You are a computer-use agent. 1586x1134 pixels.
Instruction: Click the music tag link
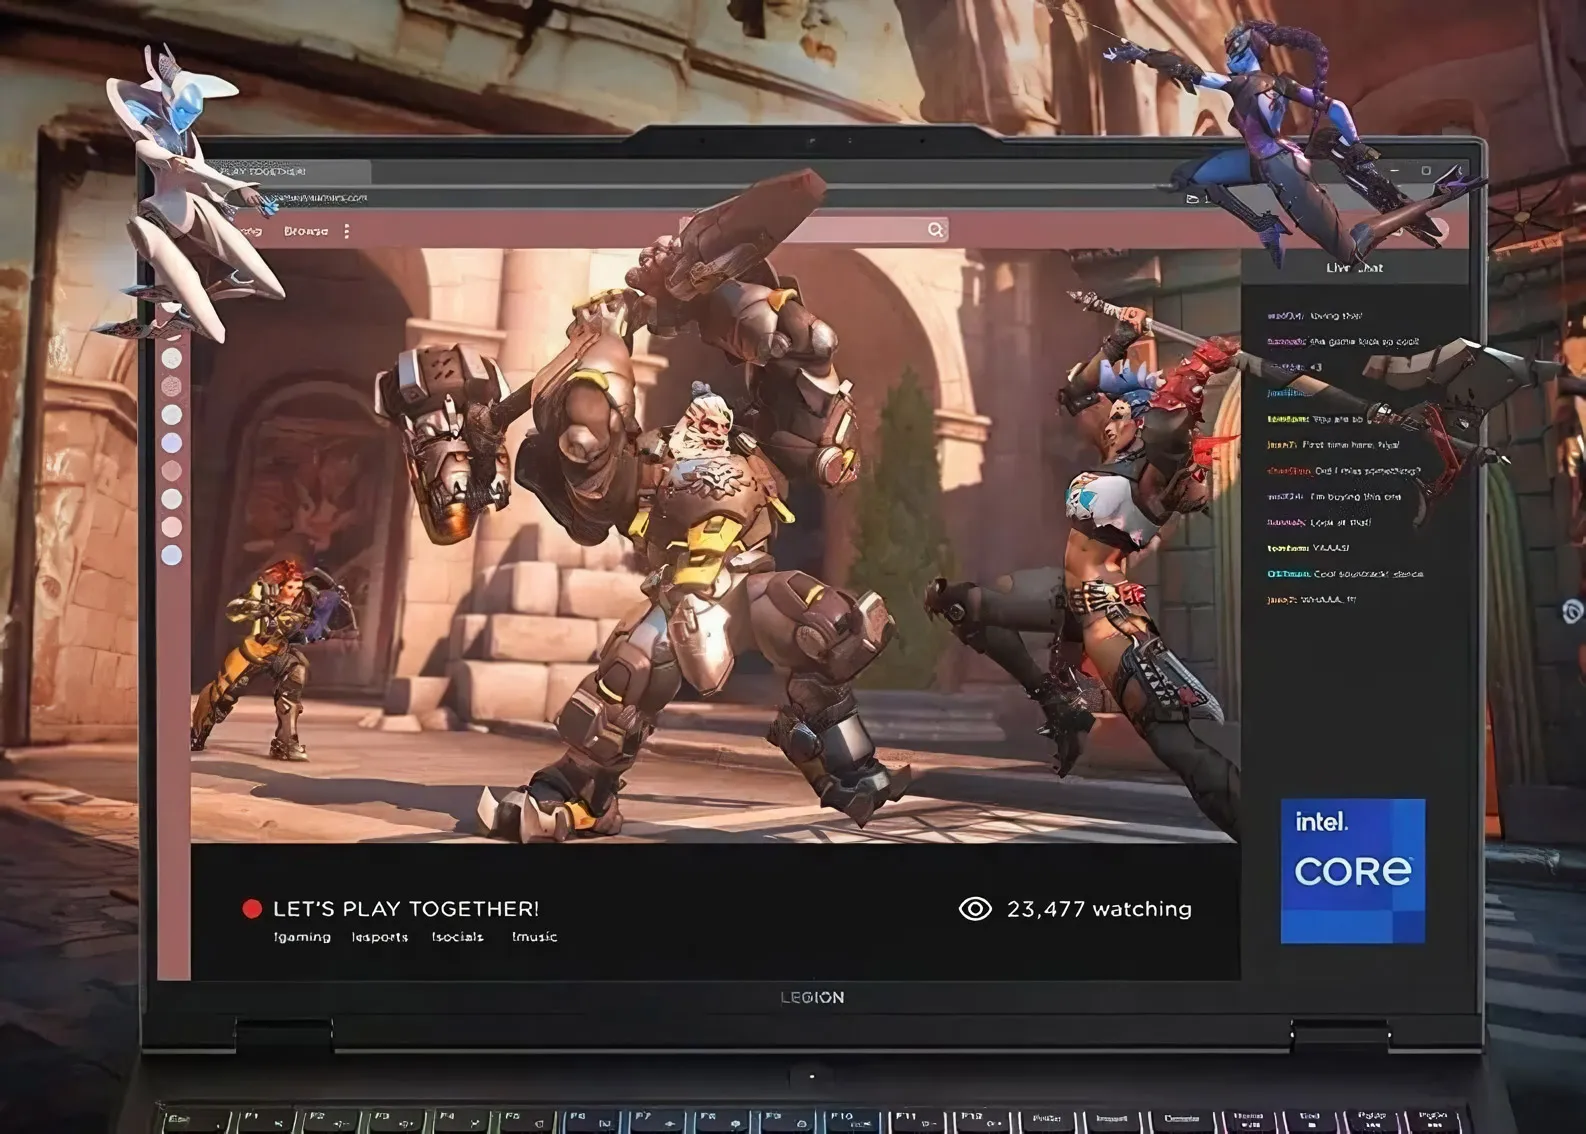[535, 937]
